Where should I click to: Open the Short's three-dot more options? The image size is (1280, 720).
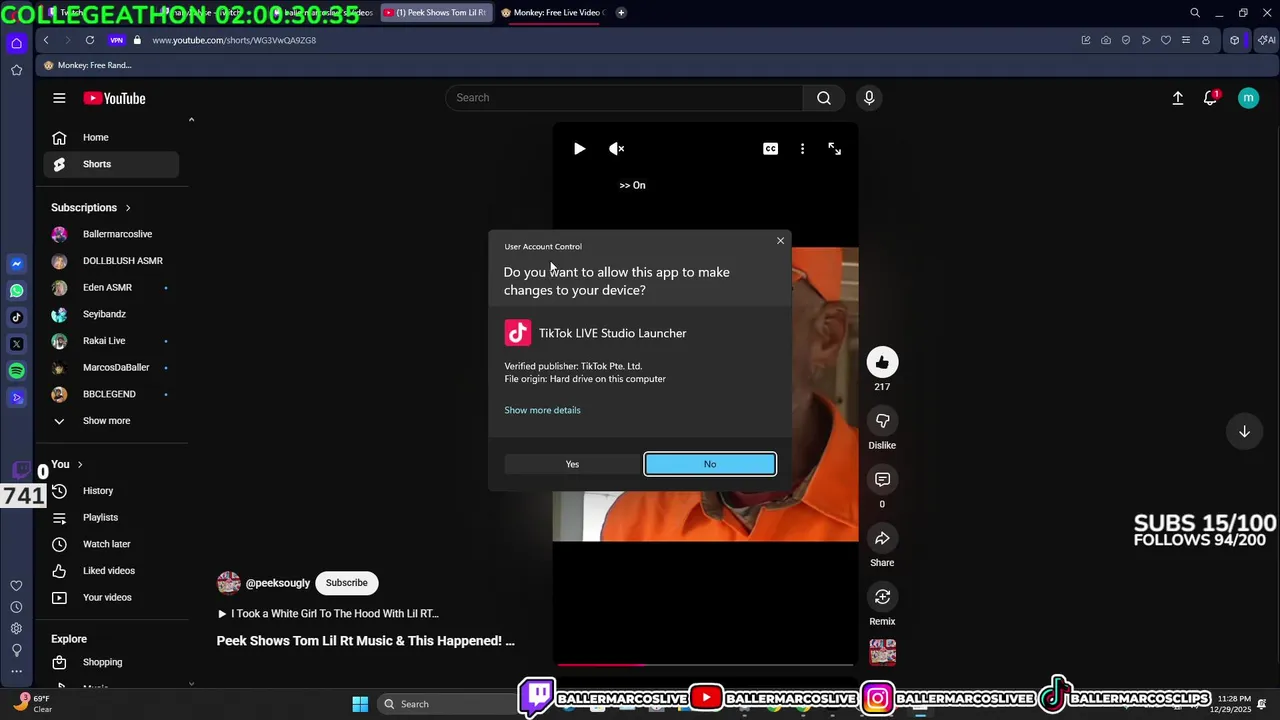[x=802, y=149]
